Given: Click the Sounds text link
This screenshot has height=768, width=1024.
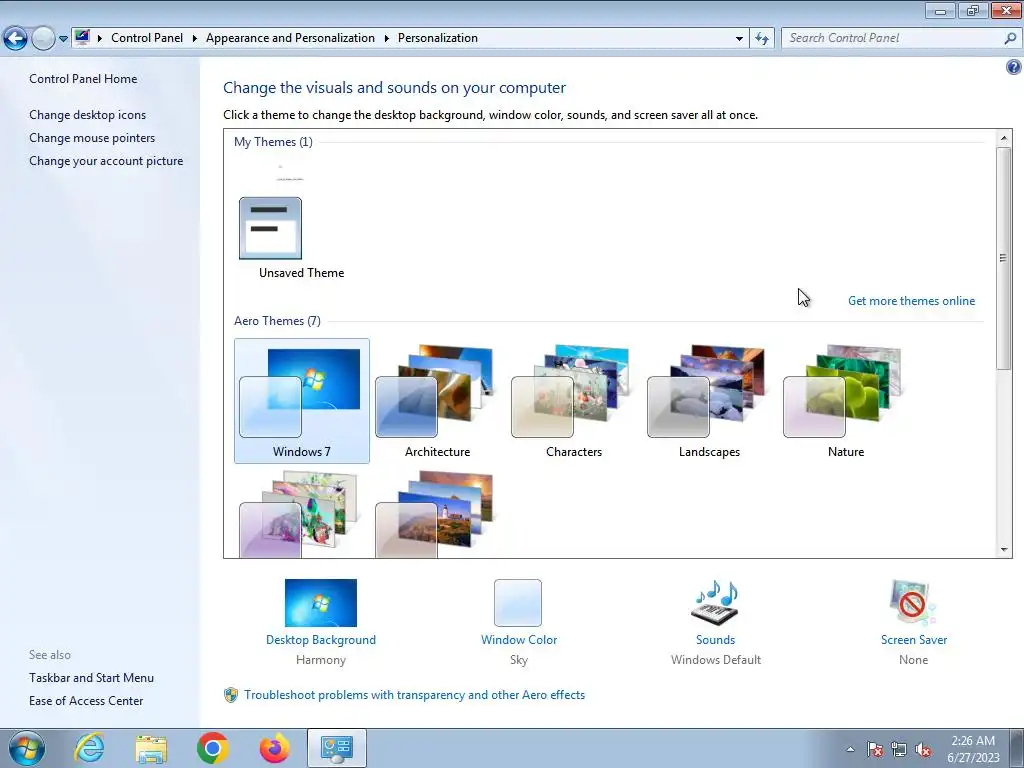Looking at the screenshot, I should [715, 640].
